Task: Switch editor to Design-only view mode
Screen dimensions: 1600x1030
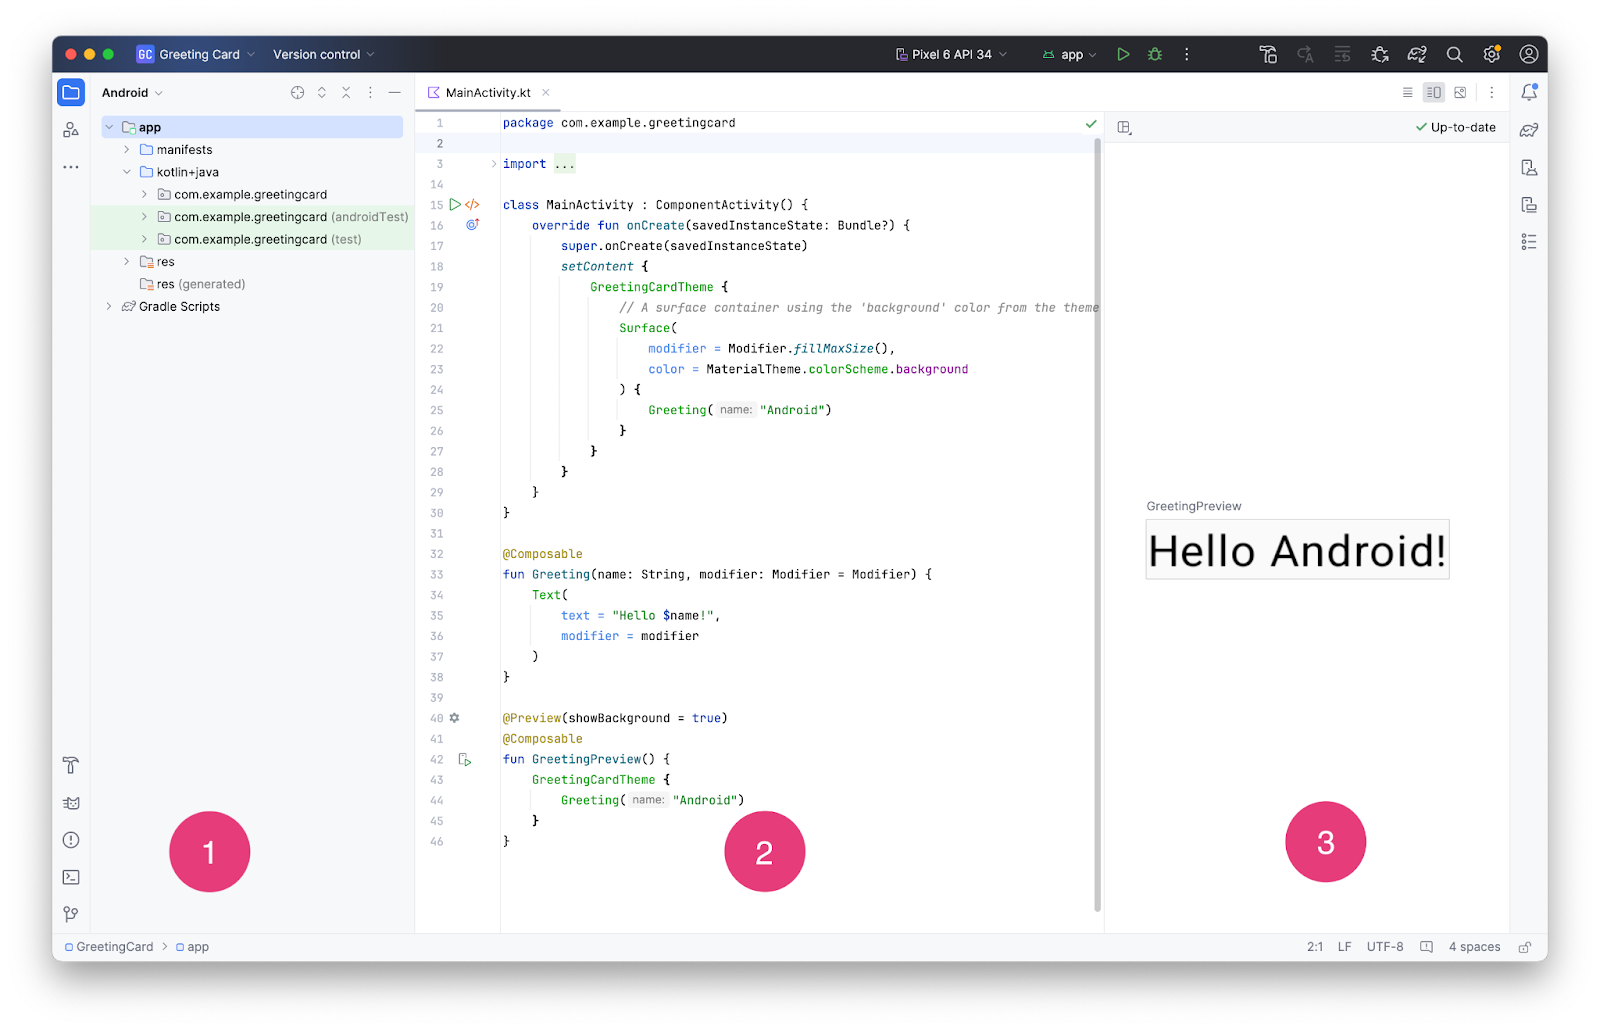Action: [1460, 92]
